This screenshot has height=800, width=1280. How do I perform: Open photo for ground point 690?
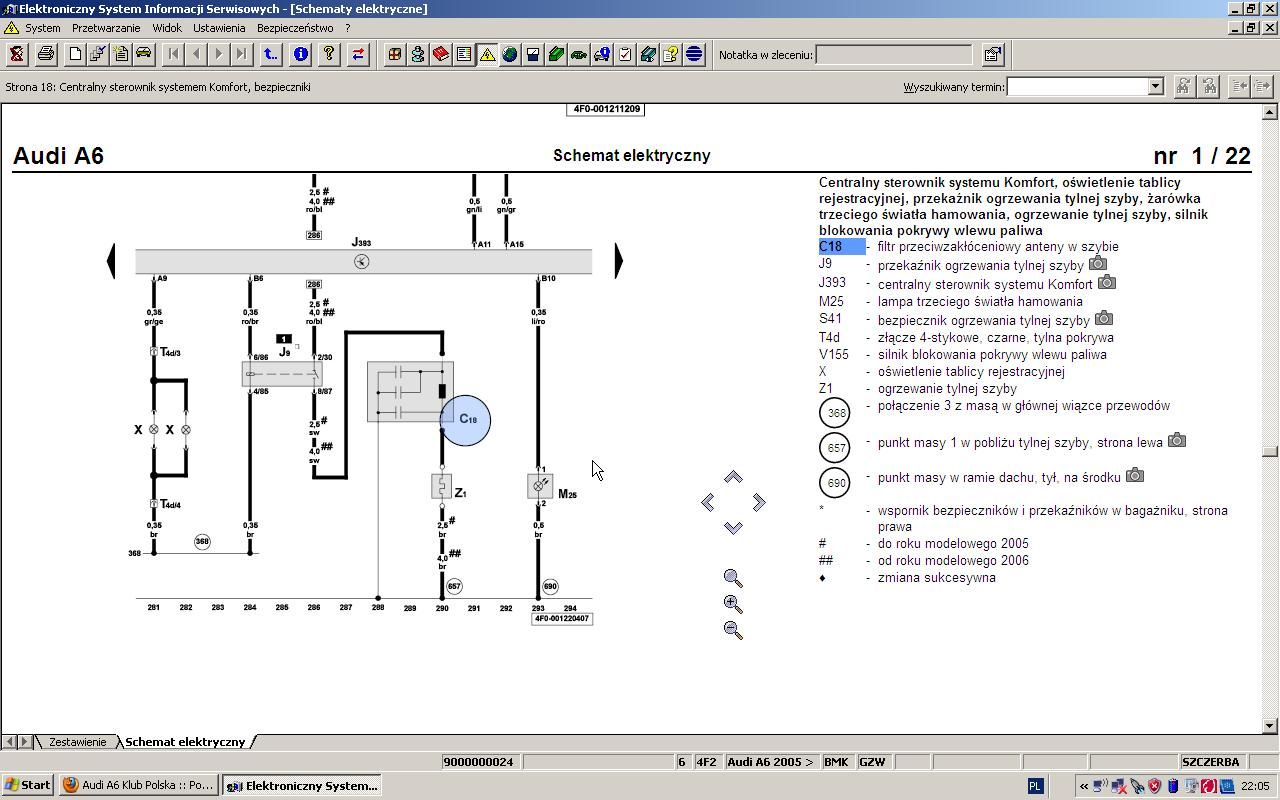tap(1135, 475)
